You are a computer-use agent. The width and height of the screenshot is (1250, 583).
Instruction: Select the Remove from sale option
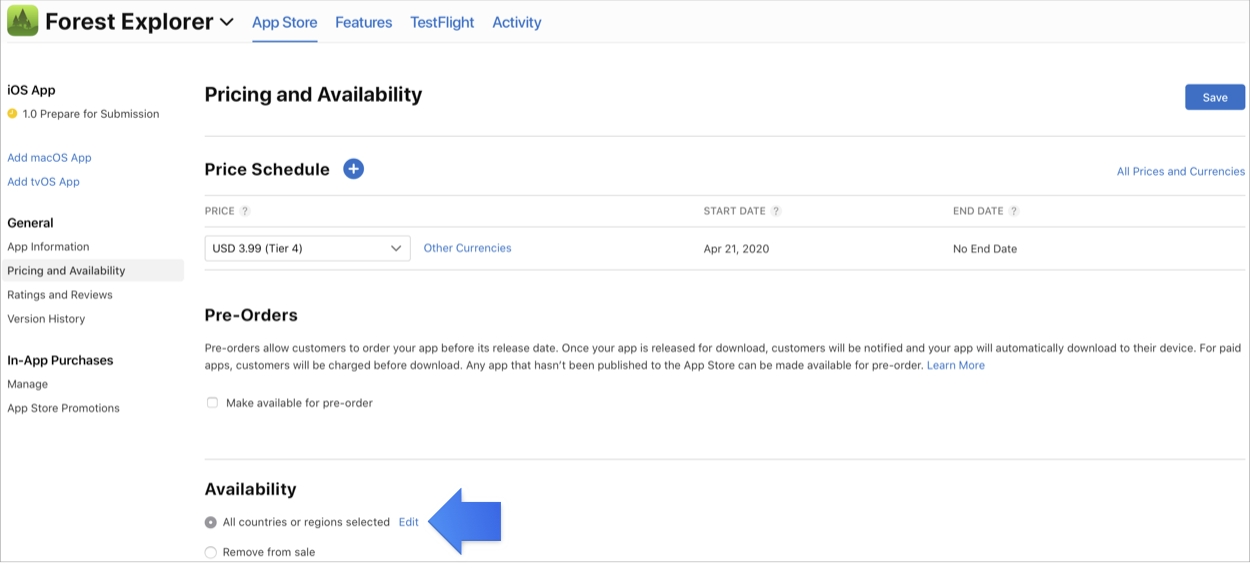pos(211,552)
